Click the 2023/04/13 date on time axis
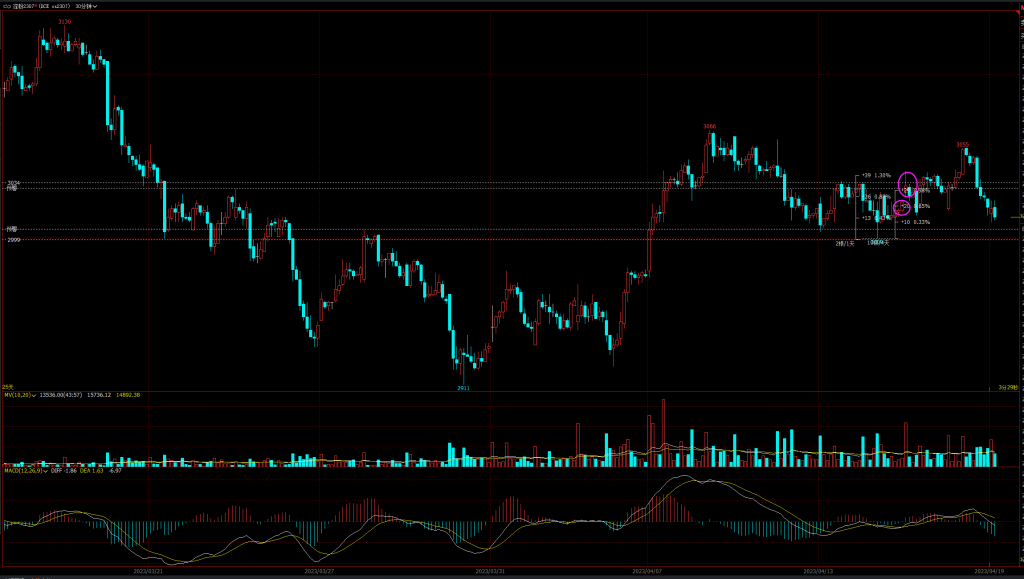1024x579 pixels. click(x=818, y=571)
